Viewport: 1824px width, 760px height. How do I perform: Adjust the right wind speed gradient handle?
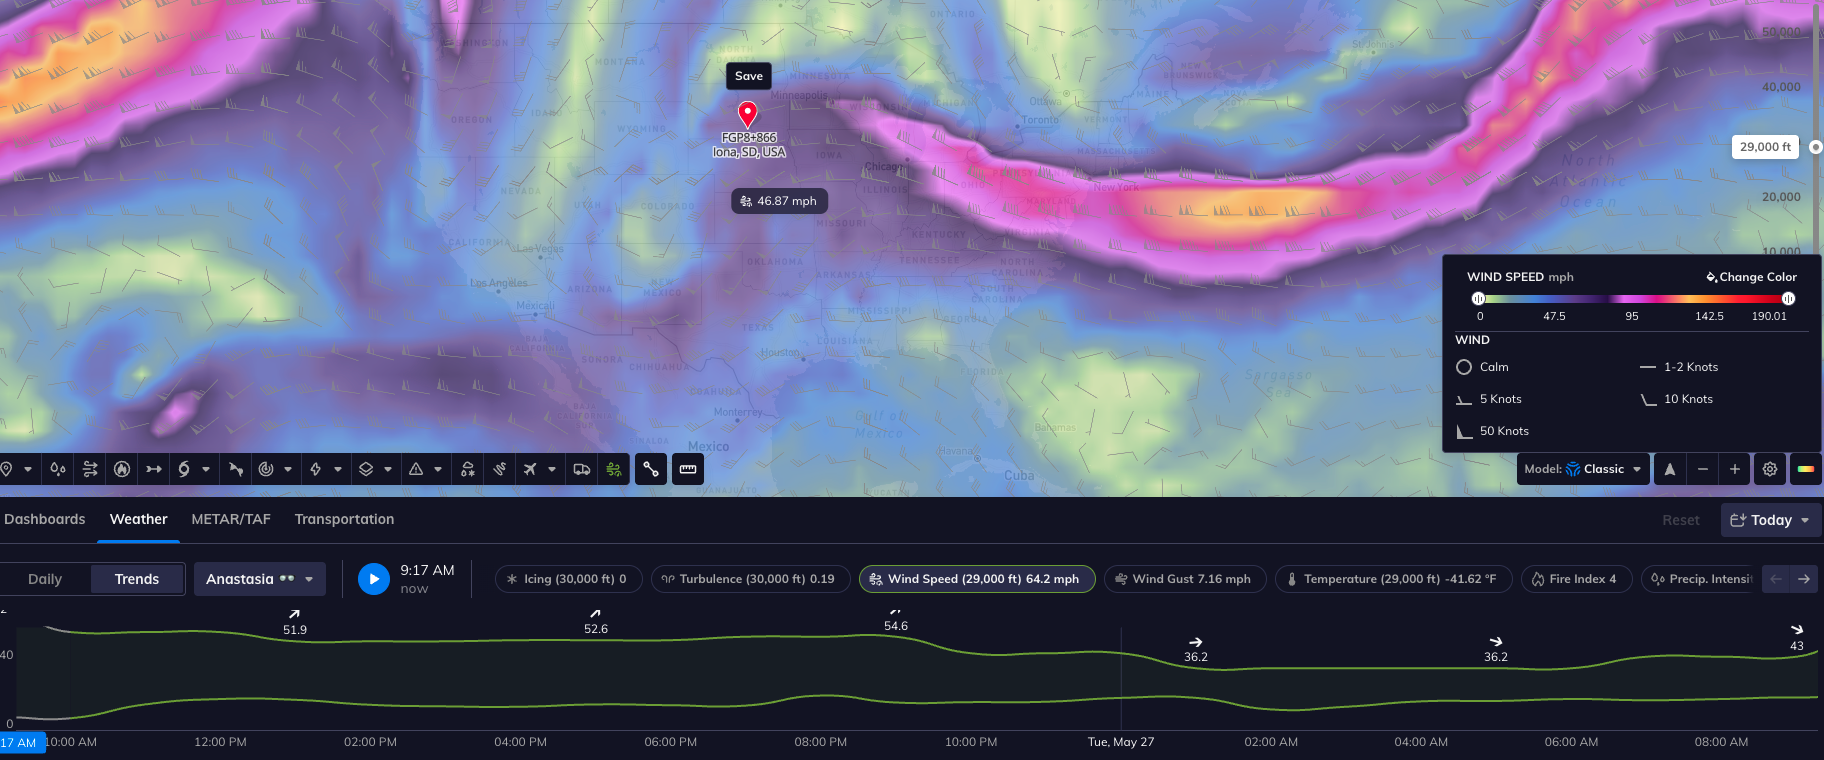click(x=1788, y=299)
